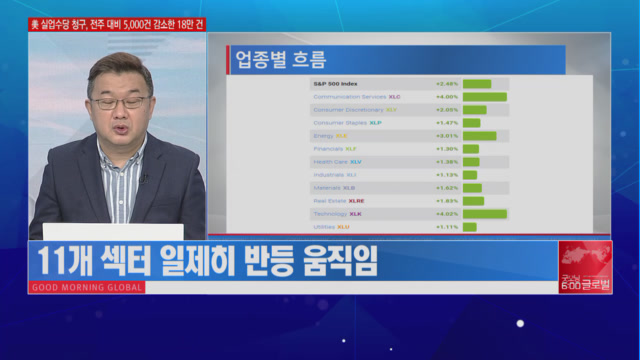Screen dimensions: 640x360
Task: Select the Energy XLE sector row
Action: (409, 136)
